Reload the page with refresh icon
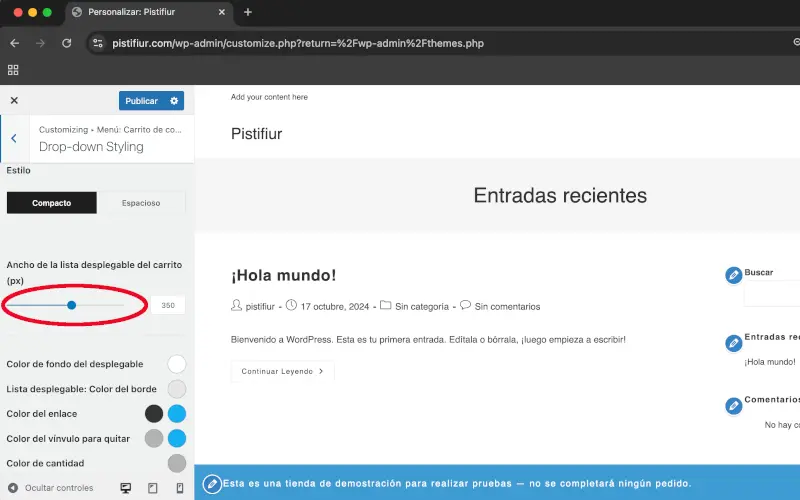Image resolution: width=800 pixels, height=500 pixels. [66, 43]
